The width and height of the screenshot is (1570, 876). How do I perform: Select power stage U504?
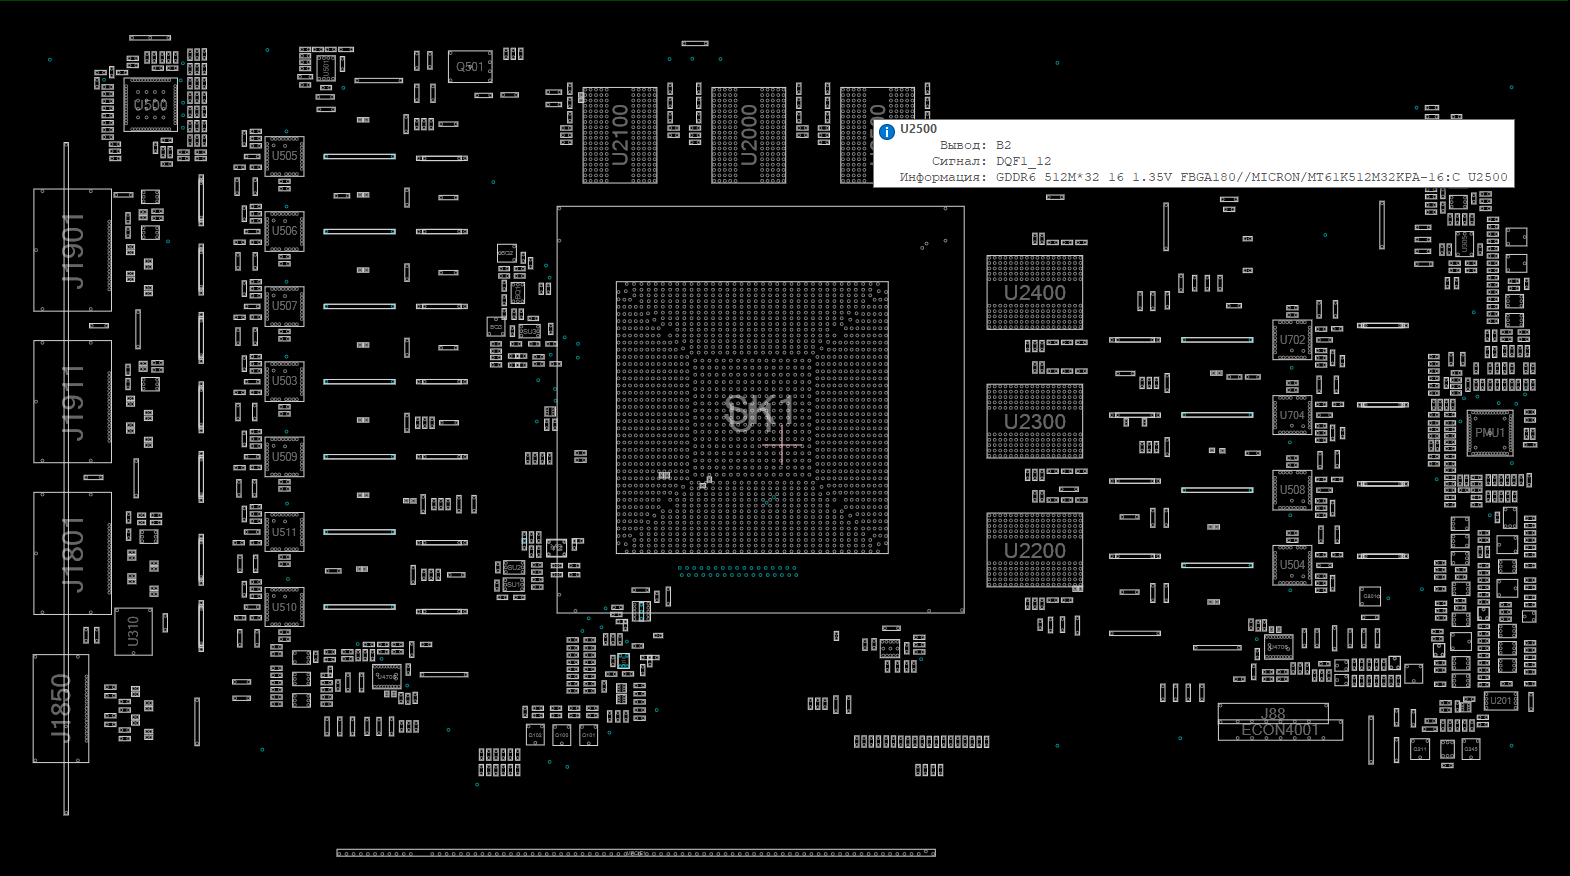[x=1292, y=565]
